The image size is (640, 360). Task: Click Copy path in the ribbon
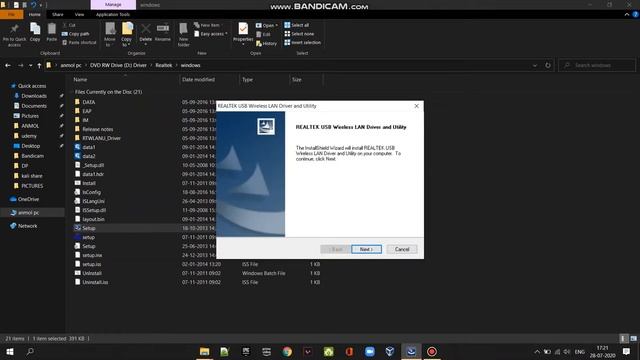76,34
